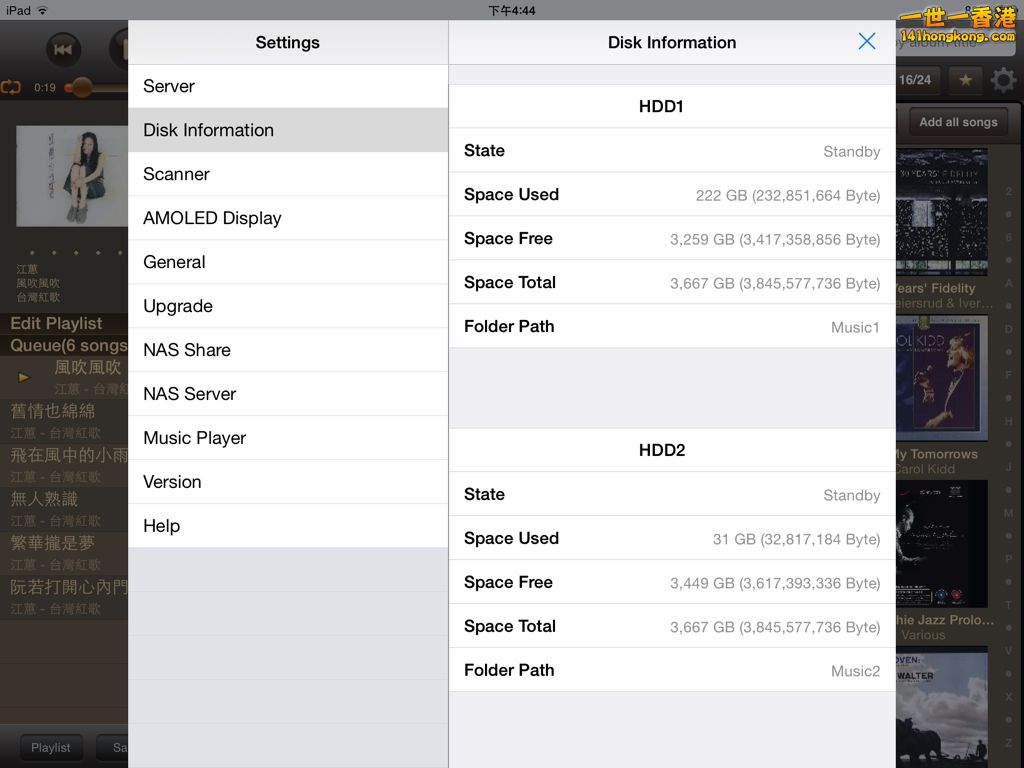This screenshot has height=768, width=1024.
Task: Click the playback progress slider knob
Action: [79, 87]
